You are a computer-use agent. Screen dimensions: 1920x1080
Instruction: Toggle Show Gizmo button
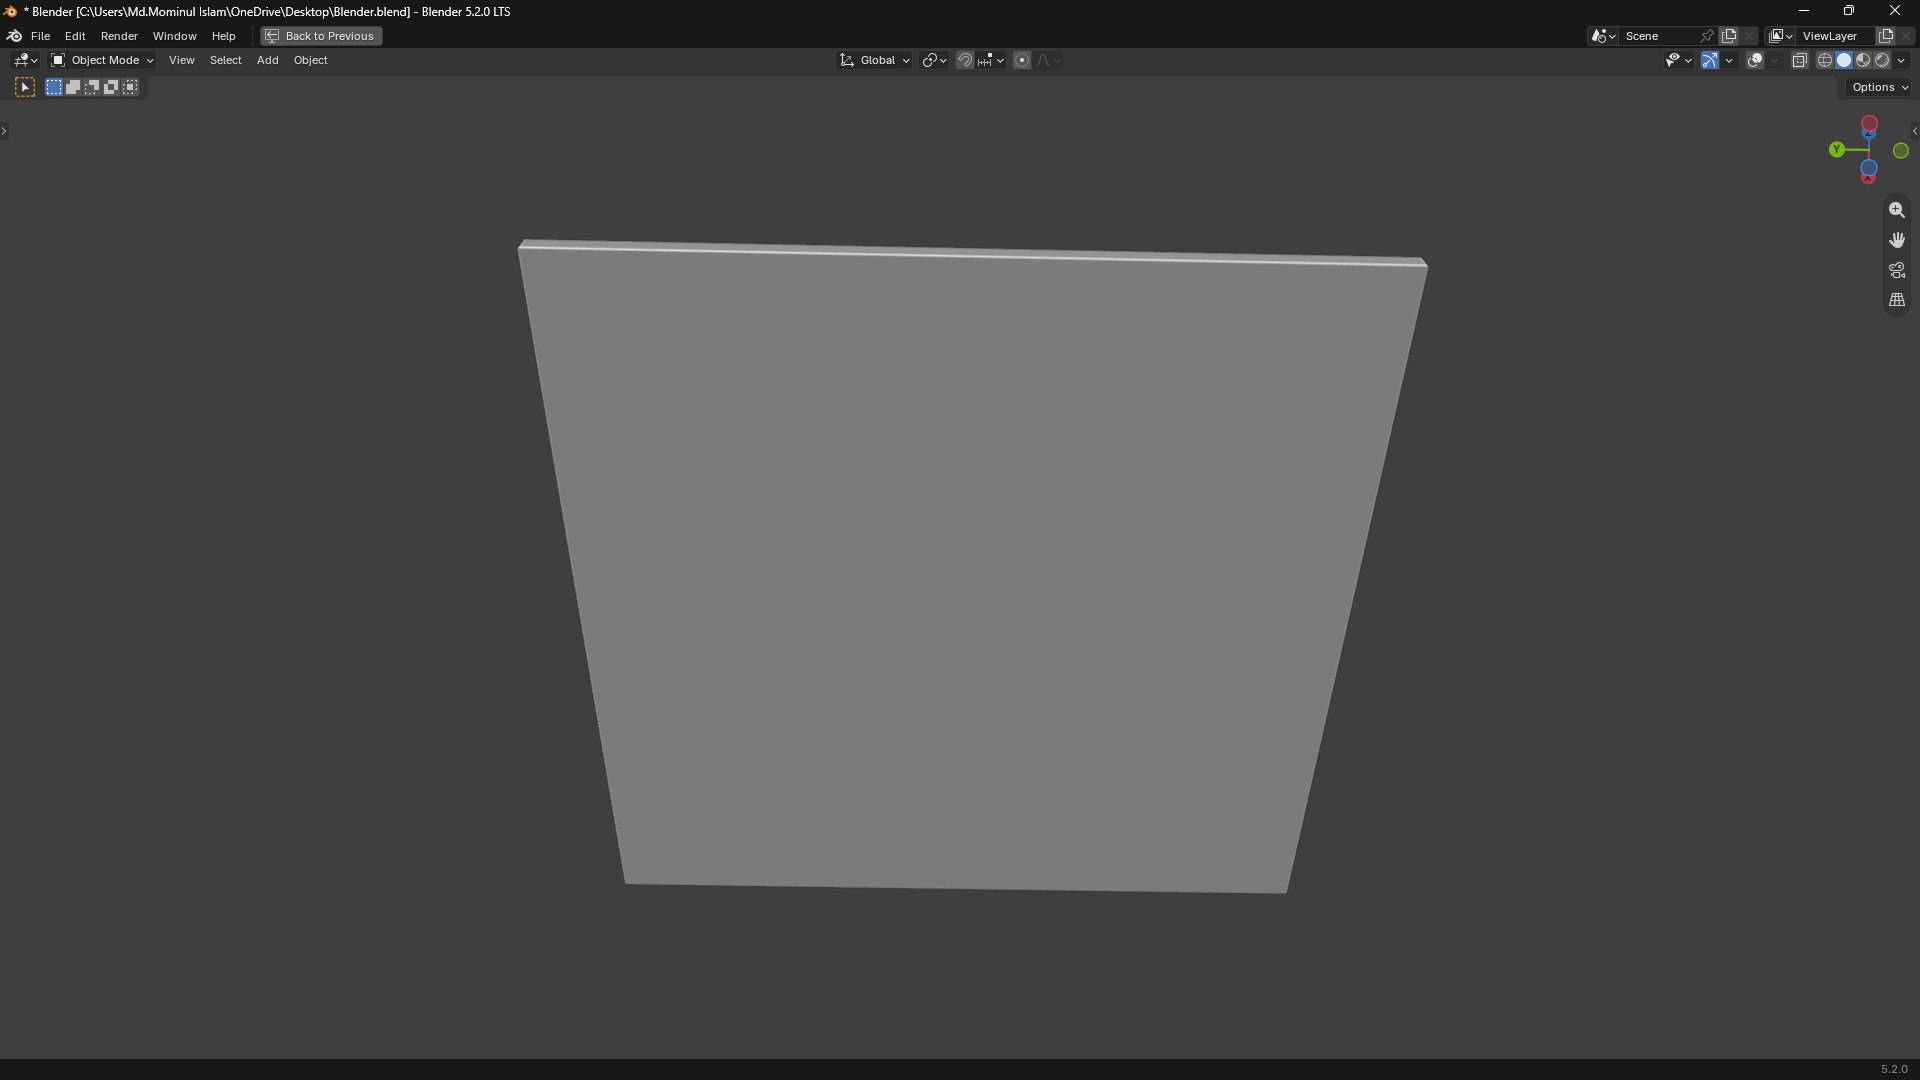[1710, 61]
